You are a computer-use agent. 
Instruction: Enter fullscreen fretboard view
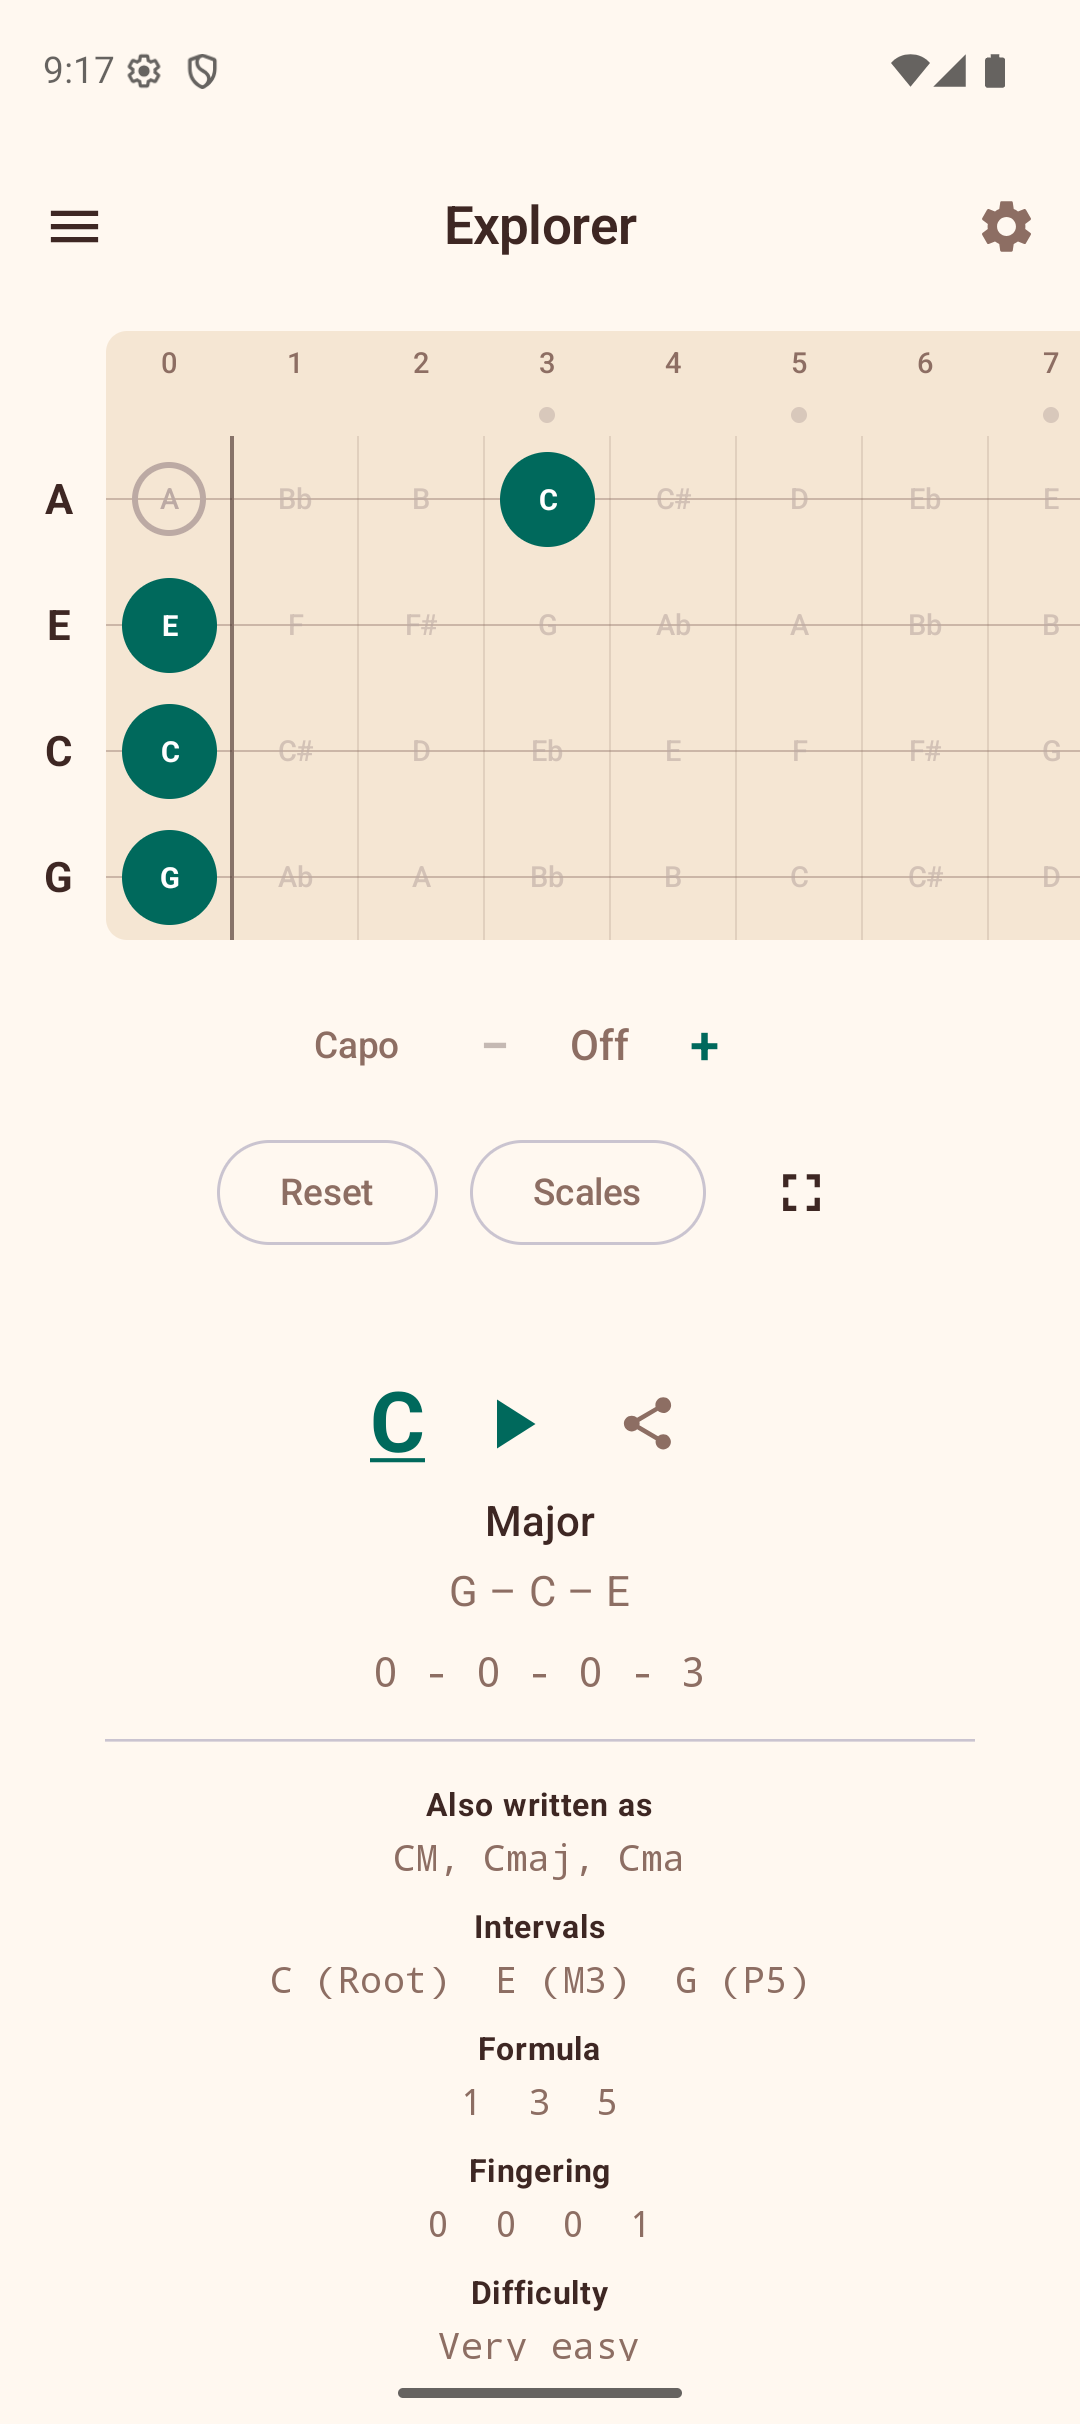[799, 1192]
